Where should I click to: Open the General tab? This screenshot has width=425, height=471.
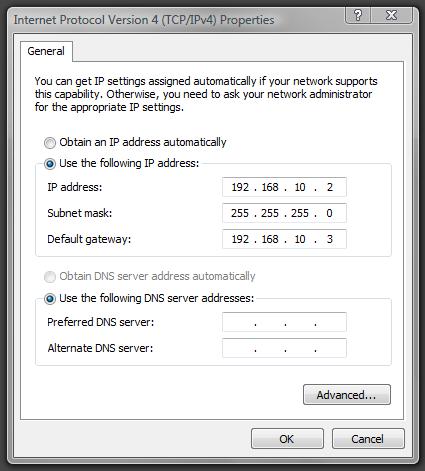point(46,51)
